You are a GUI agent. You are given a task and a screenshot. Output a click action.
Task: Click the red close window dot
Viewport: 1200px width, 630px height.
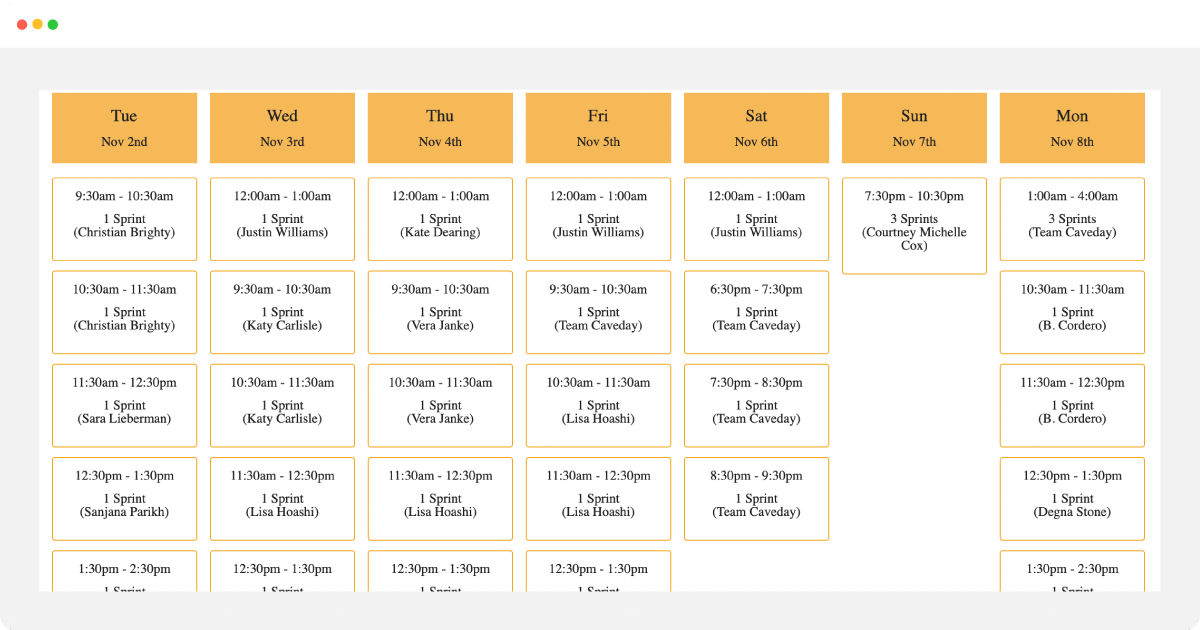(22, 24)
